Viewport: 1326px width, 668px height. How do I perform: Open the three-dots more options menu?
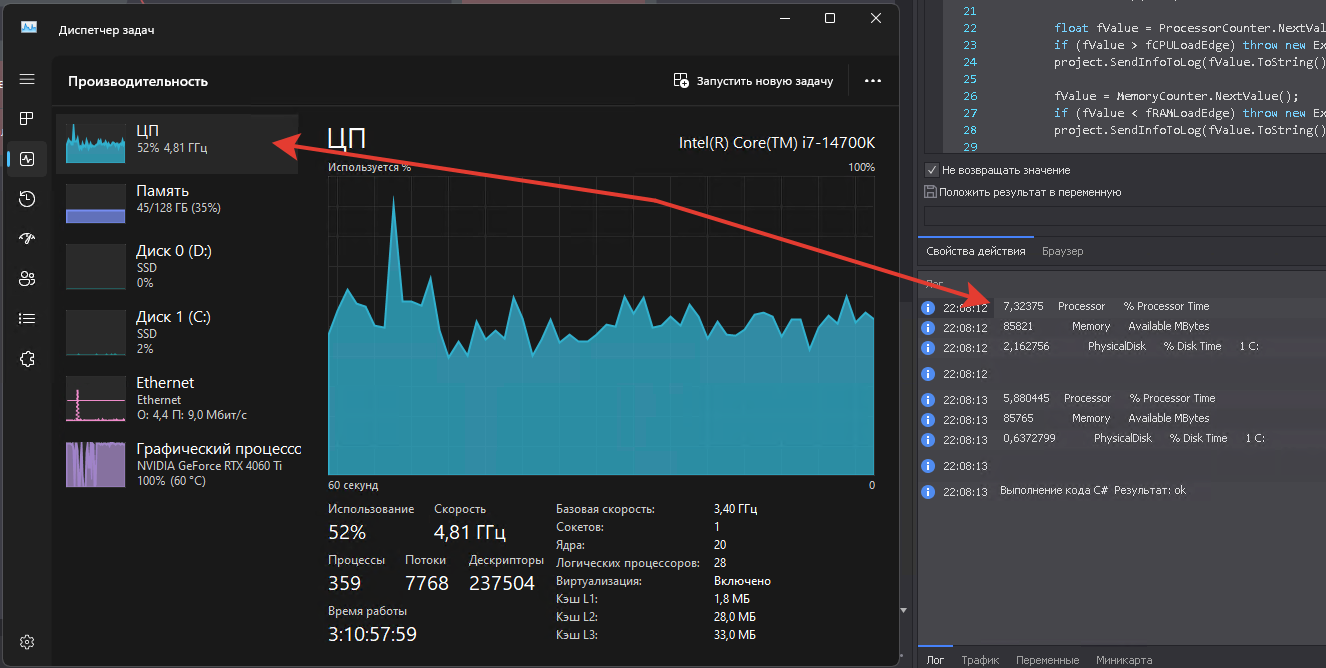click(x=873, y=81)
